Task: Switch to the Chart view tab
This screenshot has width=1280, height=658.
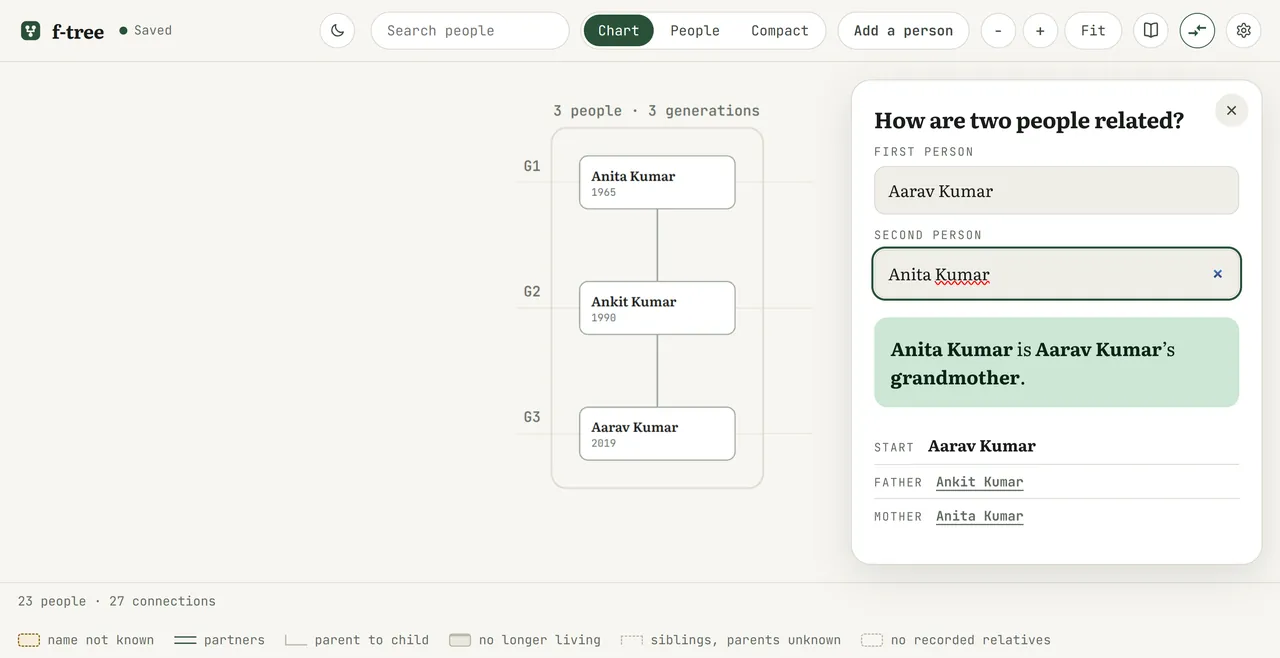Action: [618, 31]
